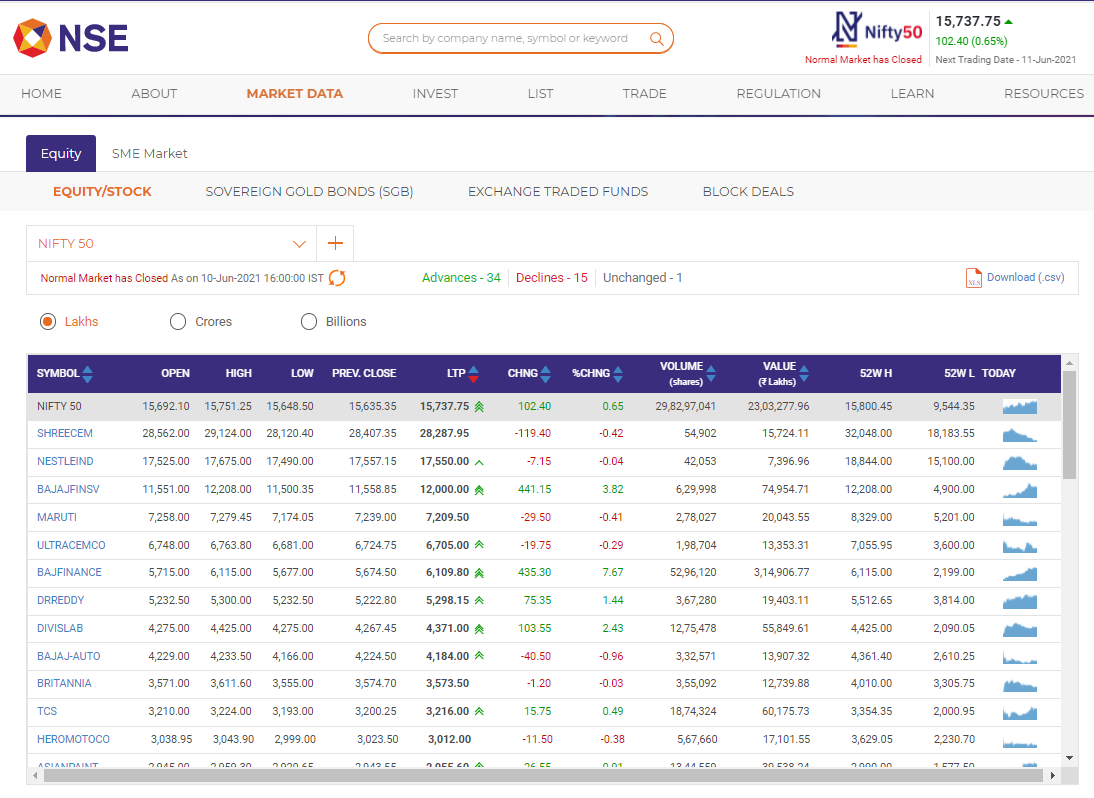1094x798 pixels.
Task: Click the sort icon on %CHNG column
Action: click(x=619, y=373)
